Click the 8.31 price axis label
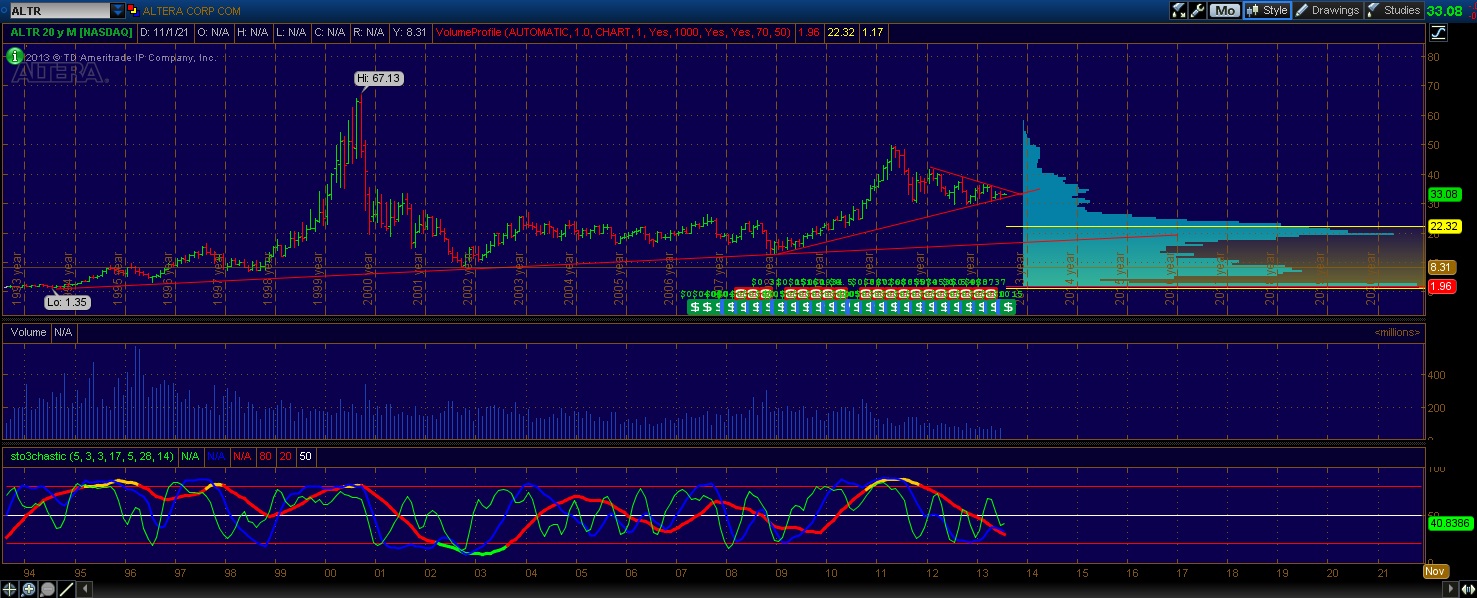This screenshot has height=598, width=1477. pos(1440,268)
